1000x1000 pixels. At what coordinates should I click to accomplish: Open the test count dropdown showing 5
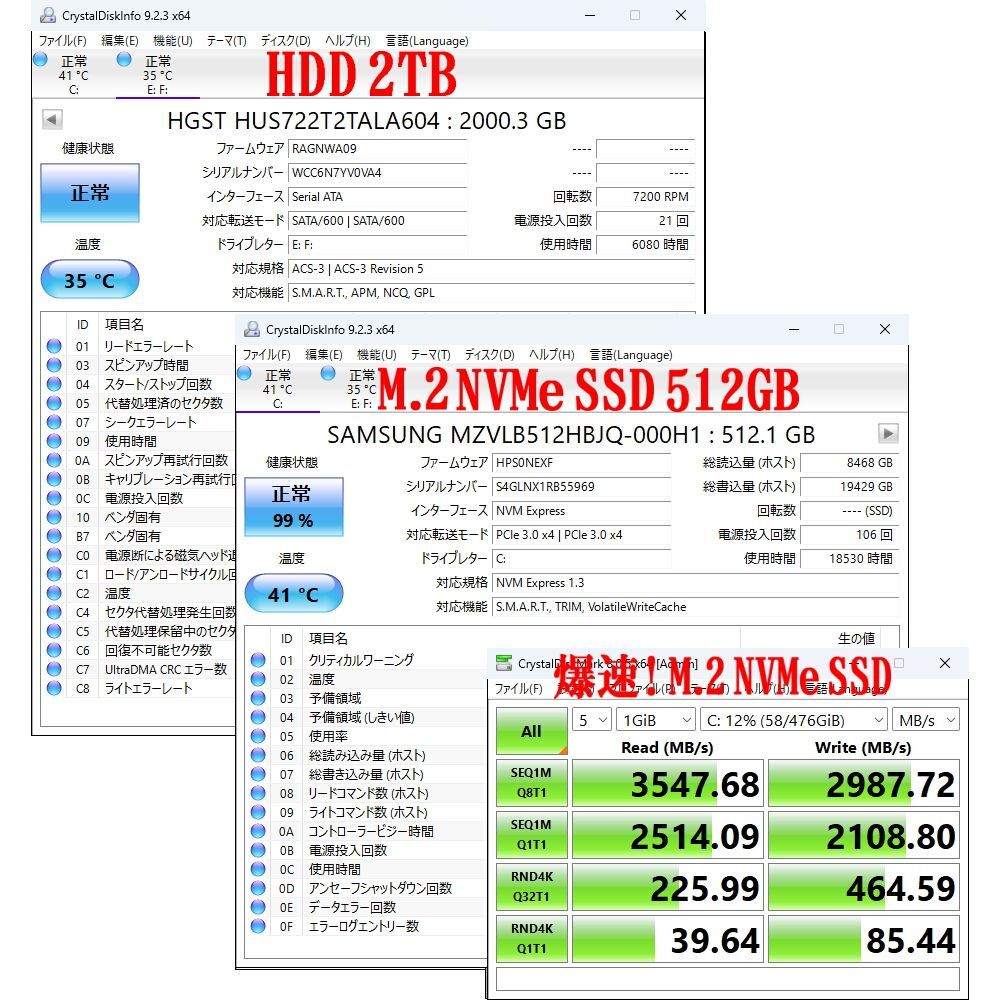tap(591, 720)
